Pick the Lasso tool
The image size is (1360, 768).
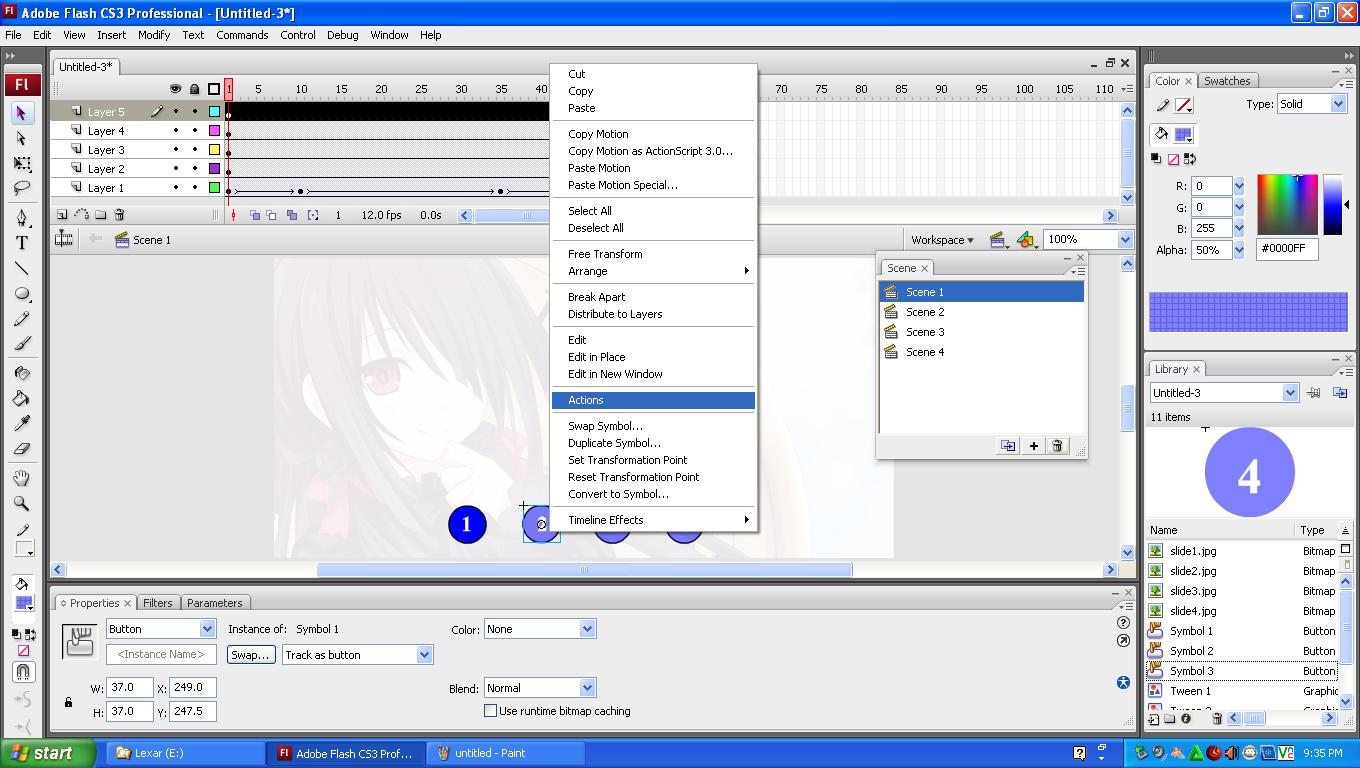click(21, 188)
